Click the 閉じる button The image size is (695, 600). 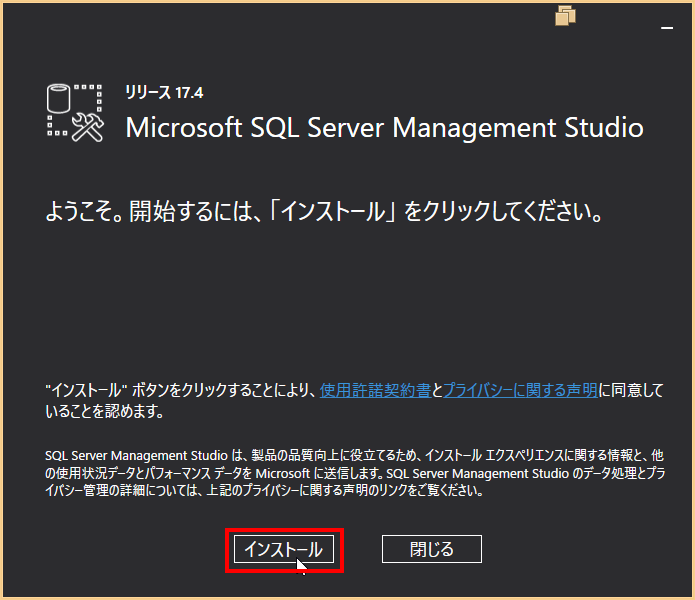coord(432,549)
